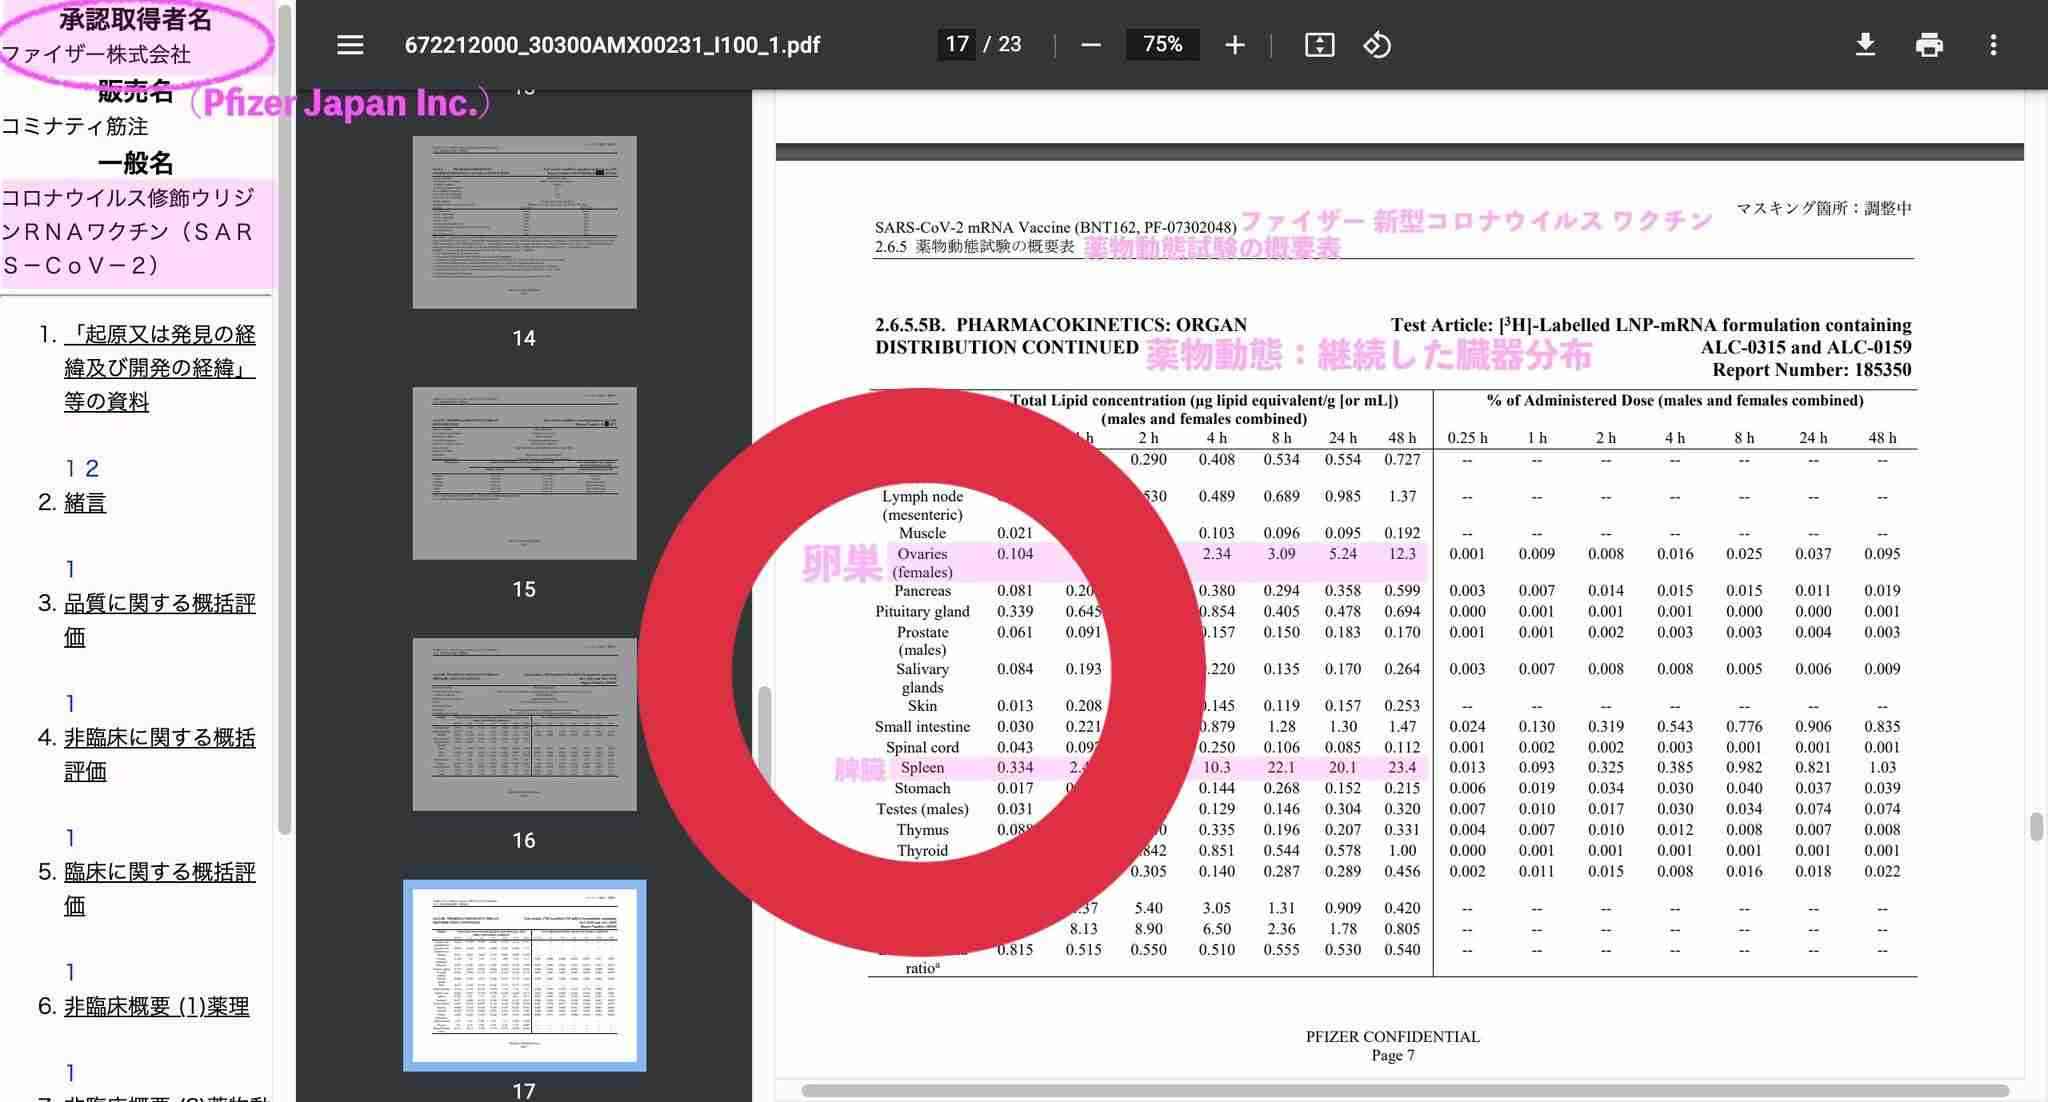Zoom out with the minus icon

[x=1091, y=45]
